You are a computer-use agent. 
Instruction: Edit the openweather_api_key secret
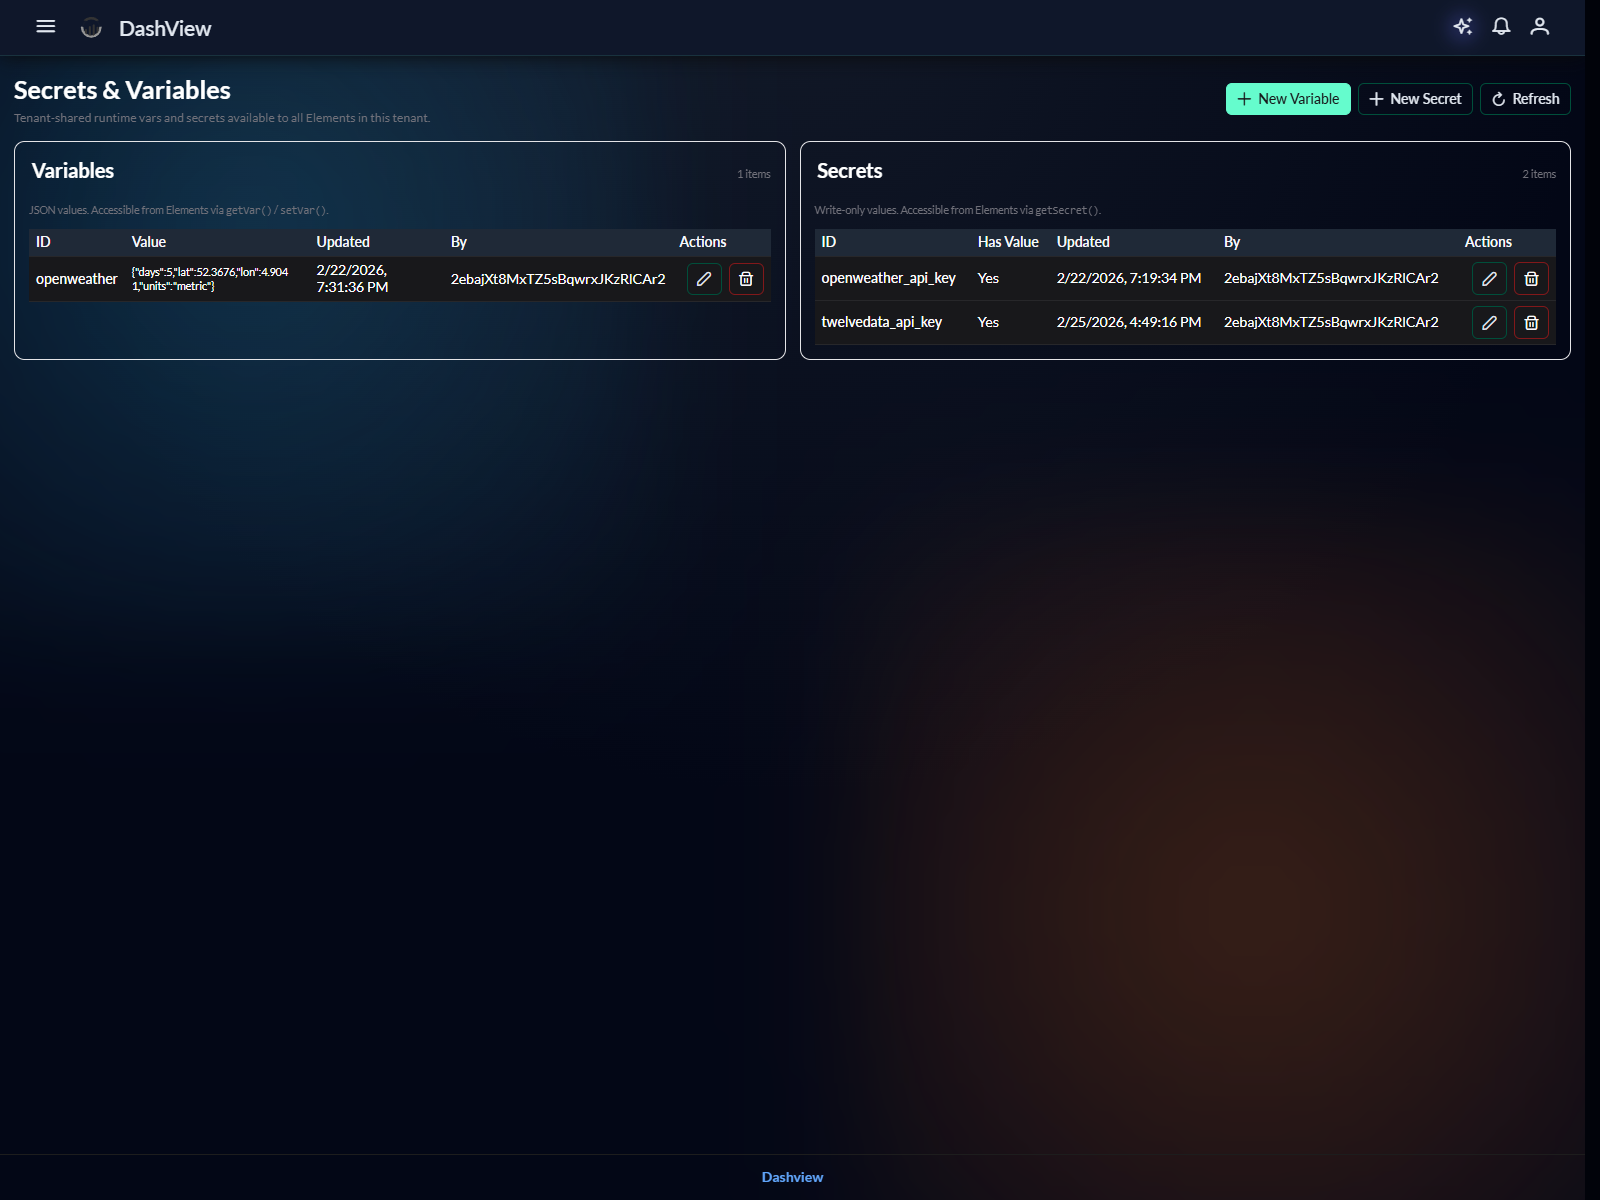[x=1489, y=279]
